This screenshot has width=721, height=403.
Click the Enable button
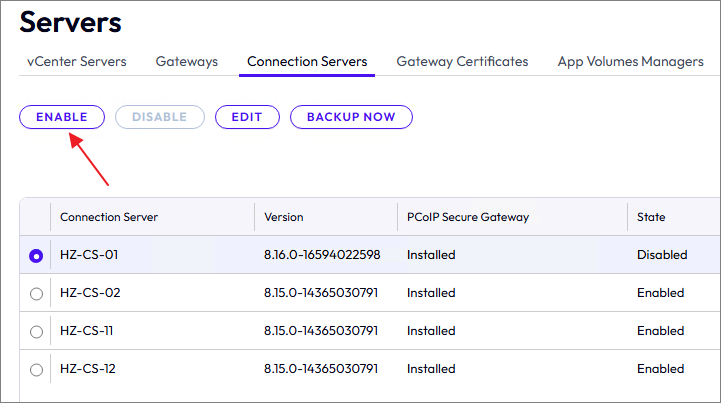coord(61,117)
